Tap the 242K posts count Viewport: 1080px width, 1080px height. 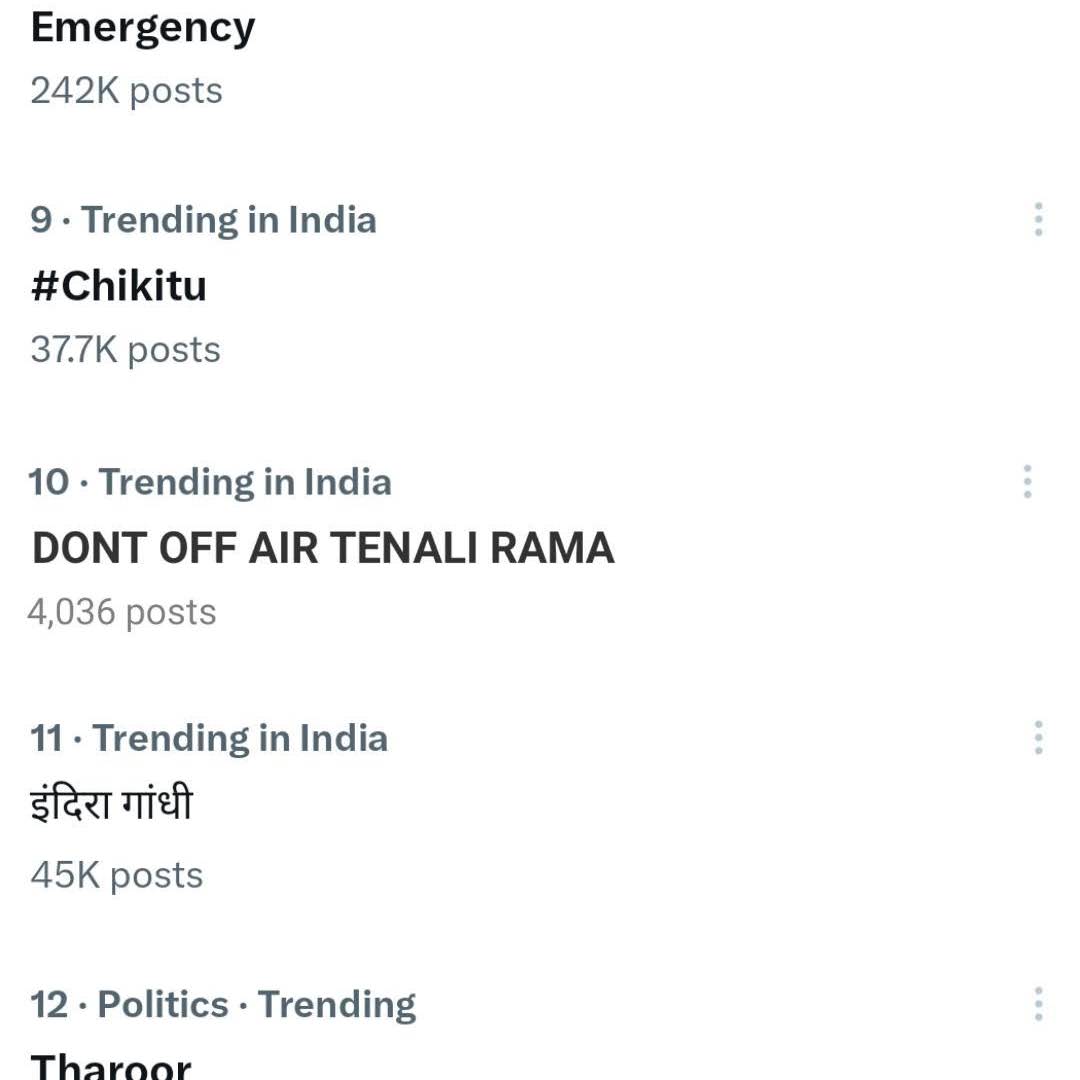(126, 91)
